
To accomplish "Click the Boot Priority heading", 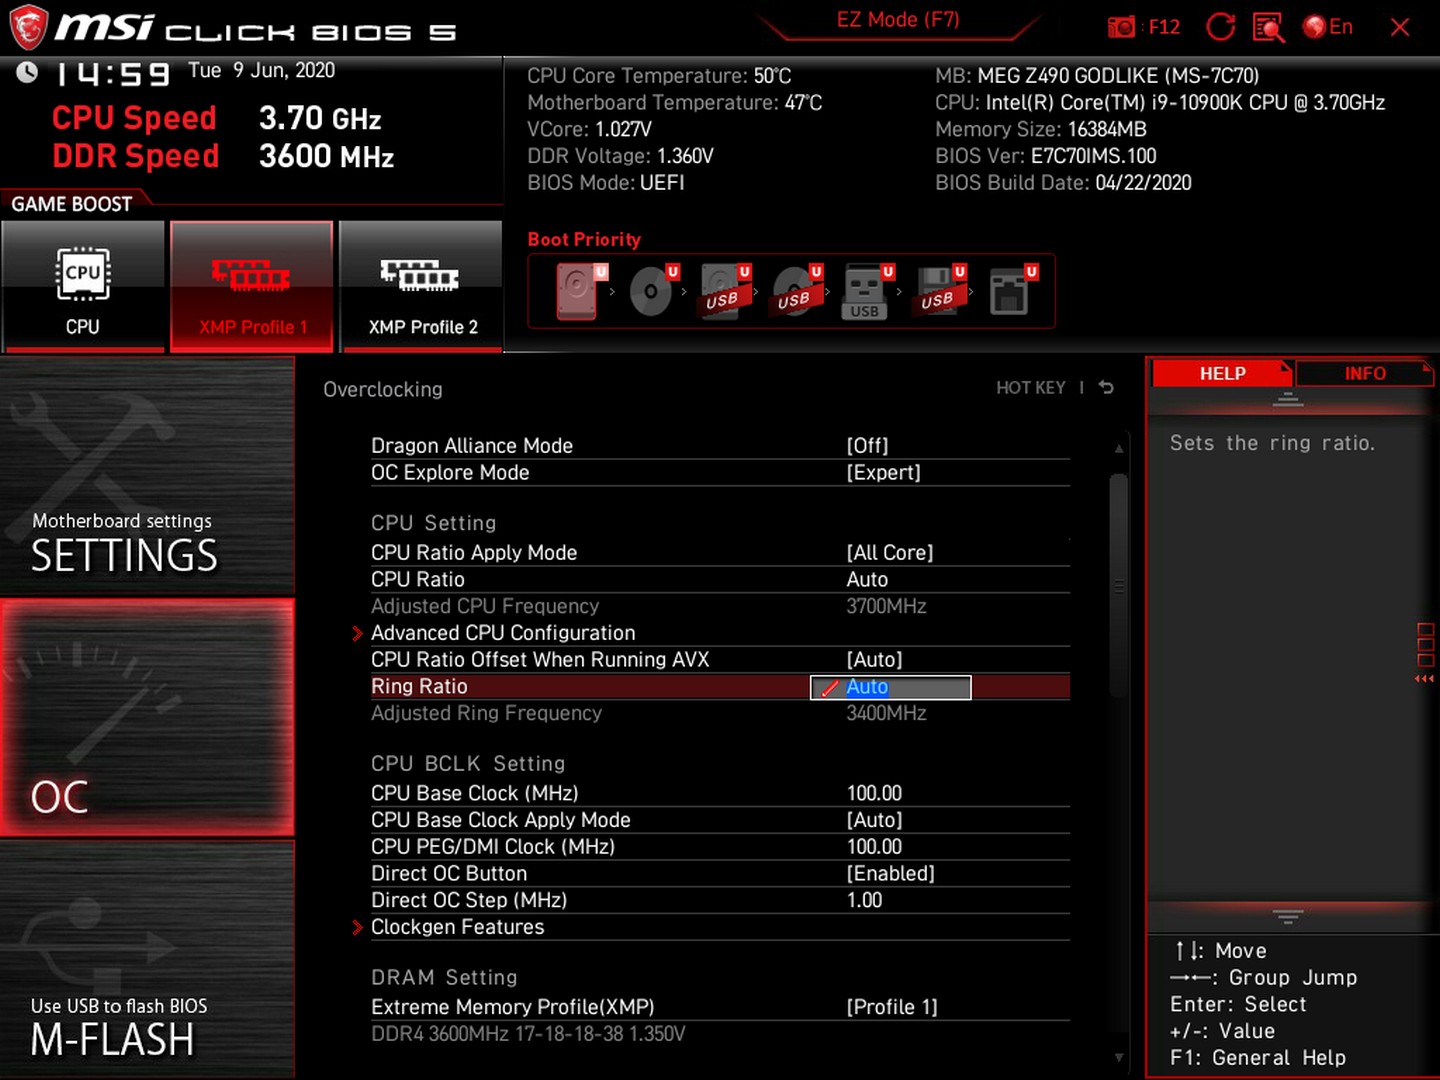I will 584,240.
